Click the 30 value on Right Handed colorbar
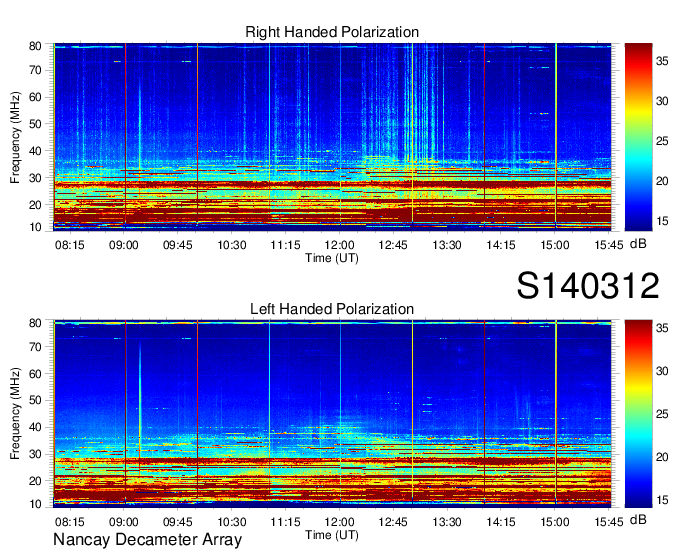Image resolution: width=680 pixels, height=552 pixels. (662, 101)
